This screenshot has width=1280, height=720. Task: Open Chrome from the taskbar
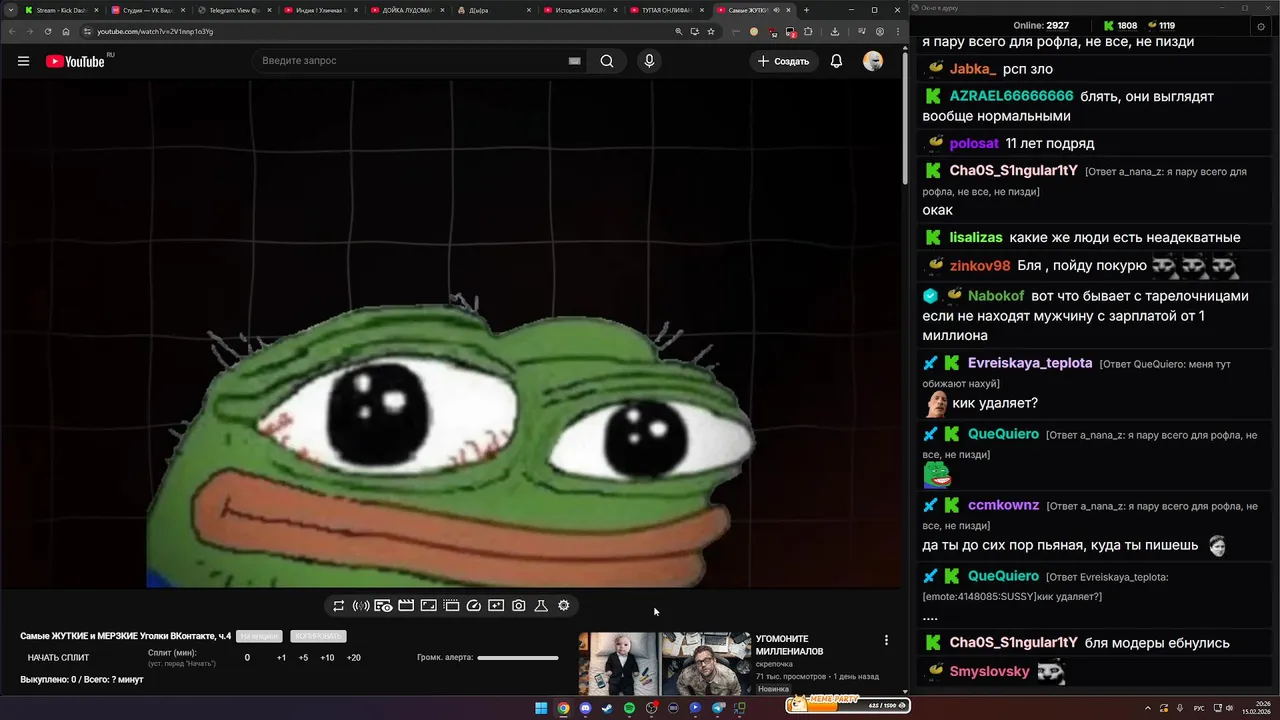pyautogui.click(x=563, y=708)
